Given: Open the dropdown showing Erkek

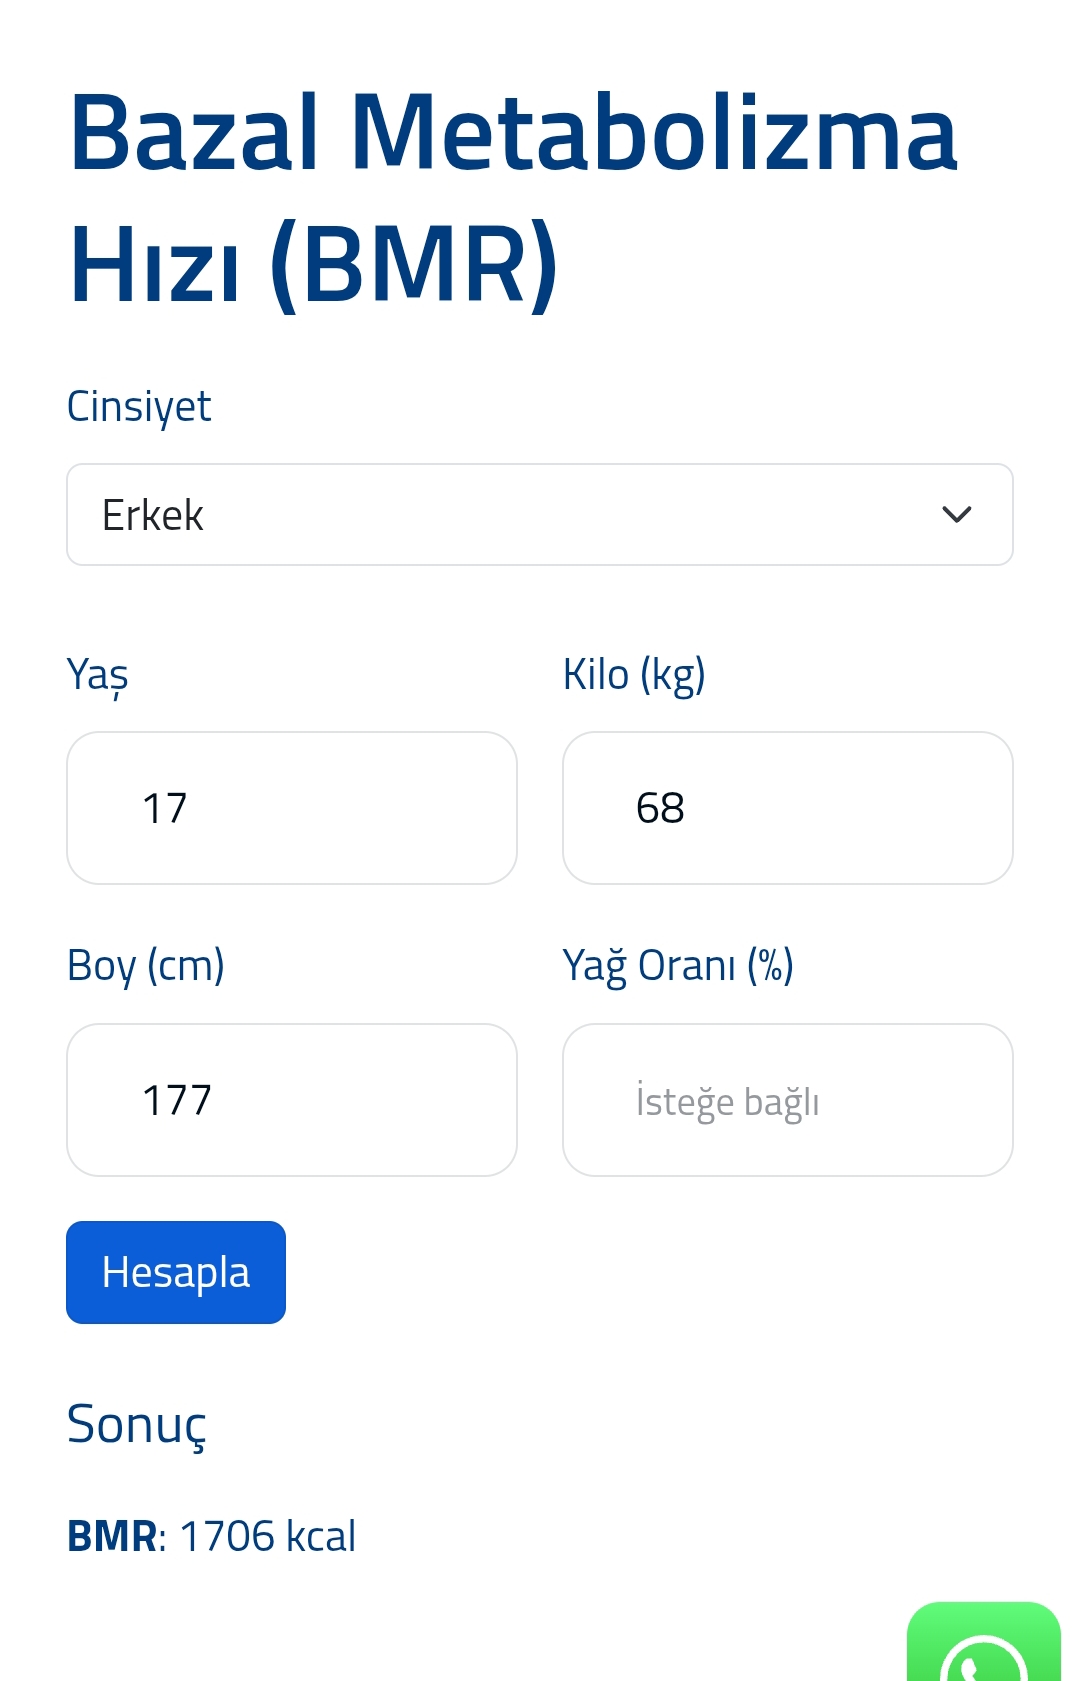Looking at the screenshot, I should tap(540, 515).
